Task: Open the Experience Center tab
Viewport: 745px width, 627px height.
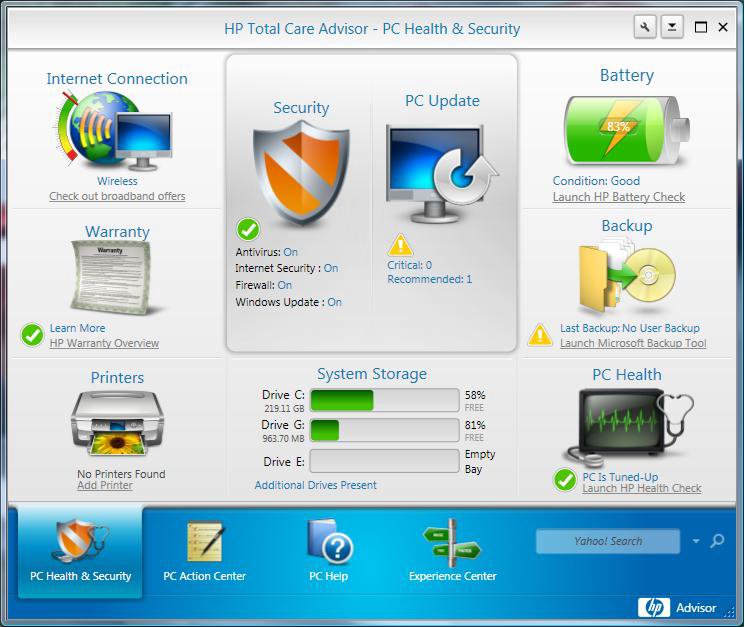Action: [452, 551]
